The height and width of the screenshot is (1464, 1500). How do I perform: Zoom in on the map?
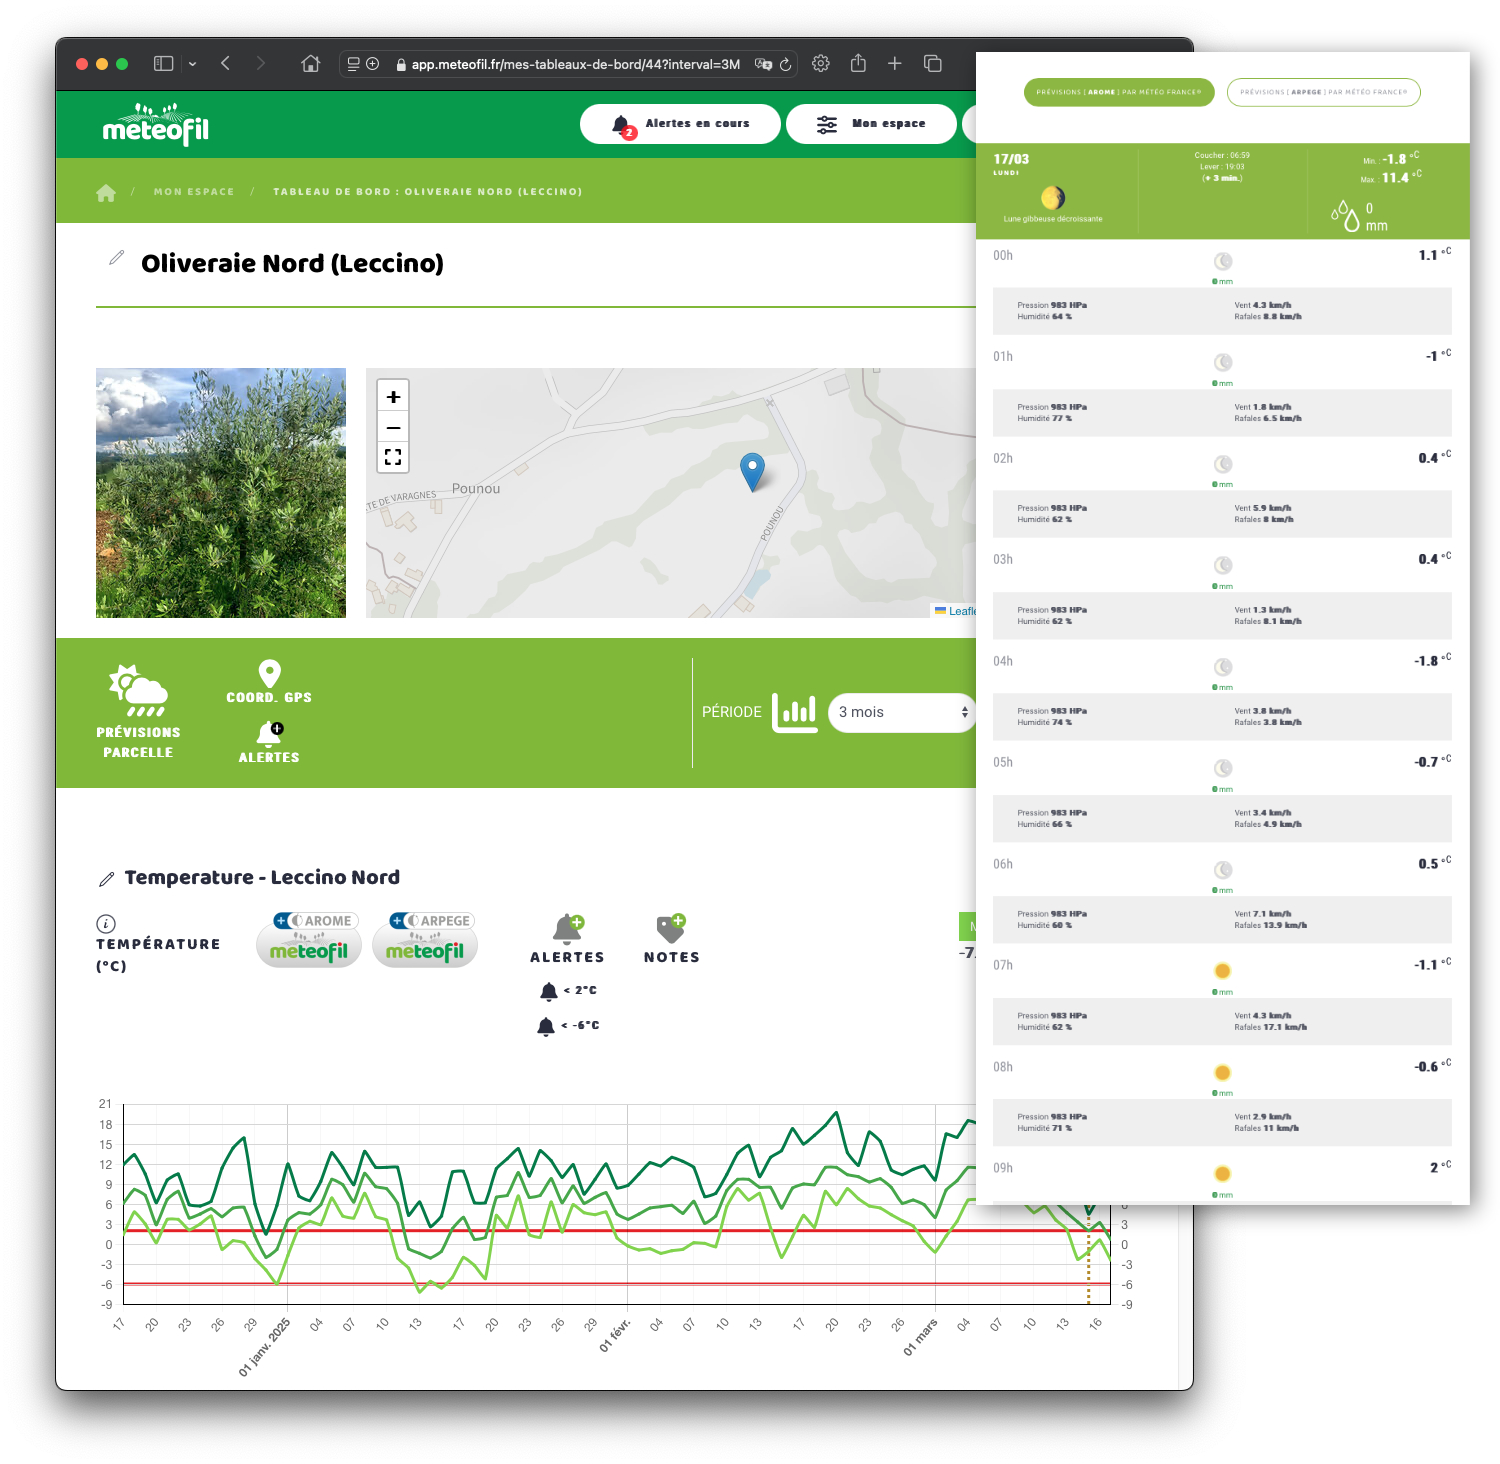pyautogui.click(x=393, y=397)
